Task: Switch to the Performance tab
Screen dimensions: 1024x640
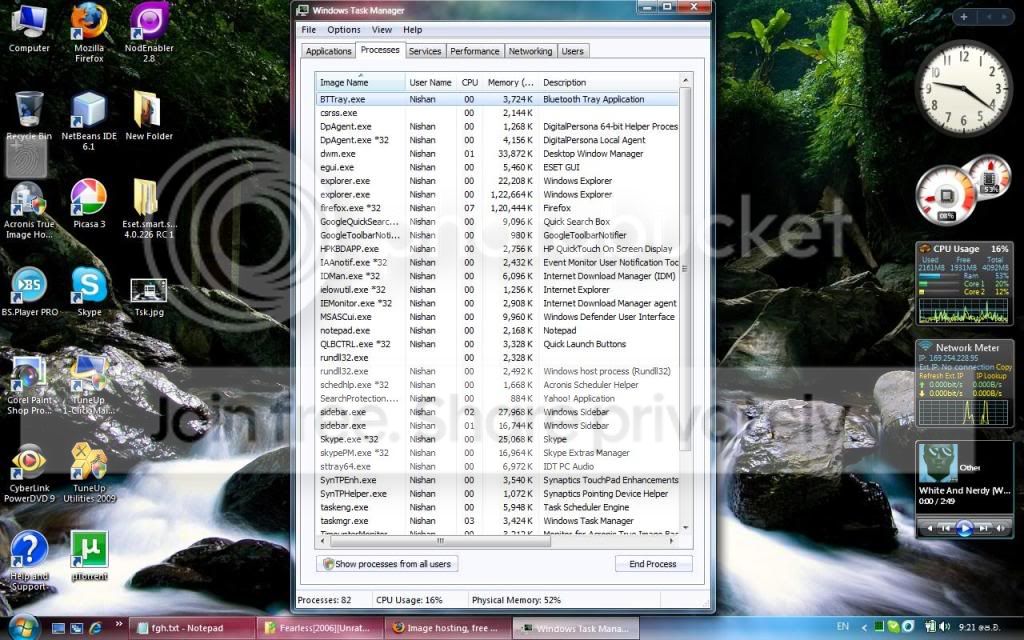Action: pyautogui.click(x=475, y=51)
